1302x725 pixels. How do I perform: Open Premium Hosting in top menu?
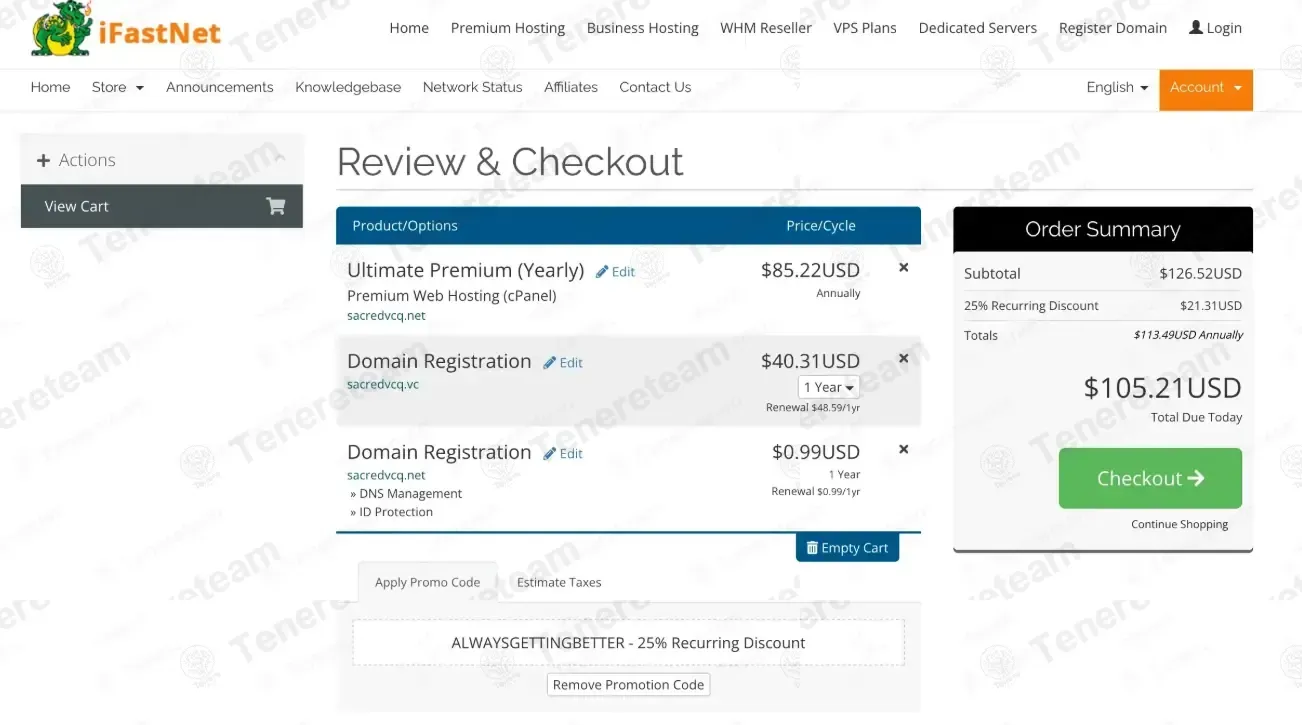(x=508, y=28)
